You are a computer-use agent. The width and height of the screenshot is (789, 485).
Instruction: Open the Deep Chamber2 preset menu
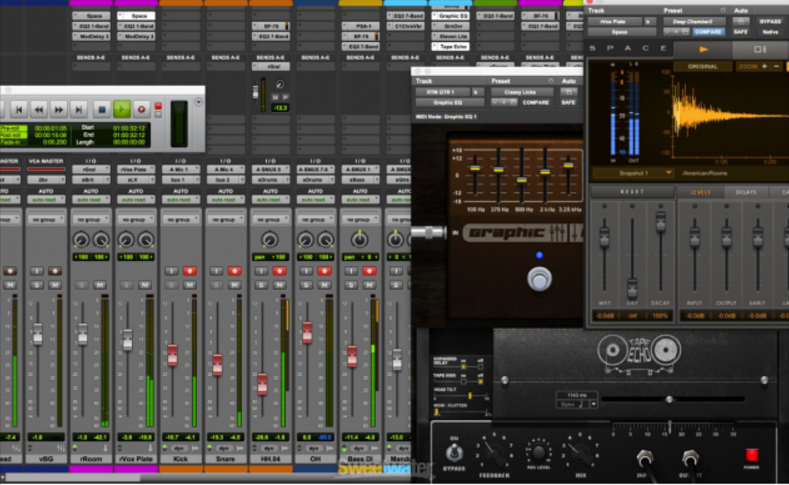click(x=693, y=22)
